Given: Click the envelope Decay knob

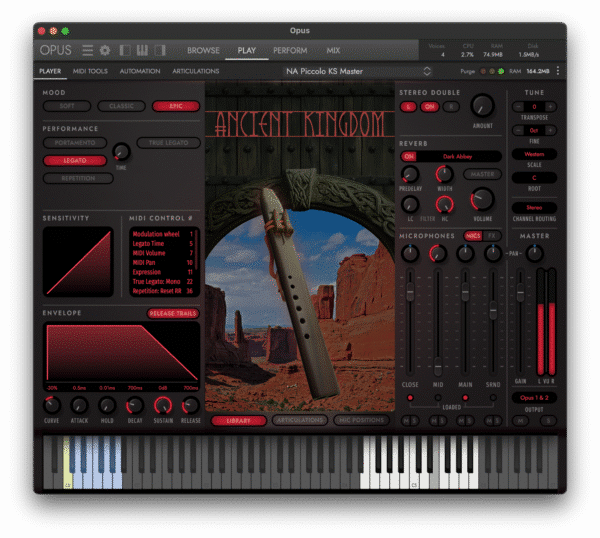Looking at the screenshot, I should [x=135, y=406].
